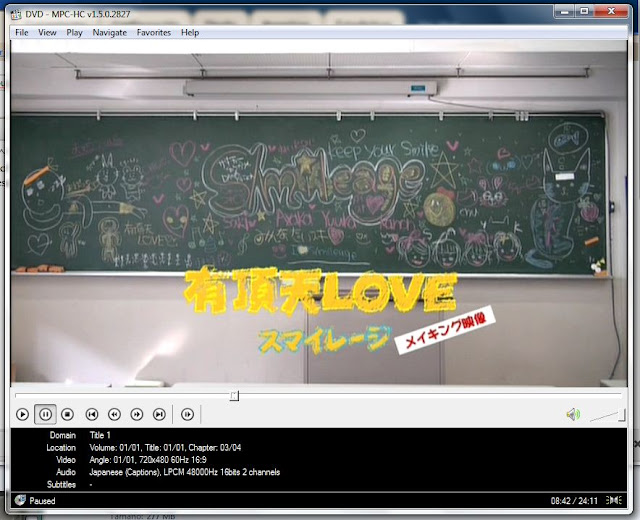Click the Paused status text
This screenshot has width=640, height=520.
[42, 501]
